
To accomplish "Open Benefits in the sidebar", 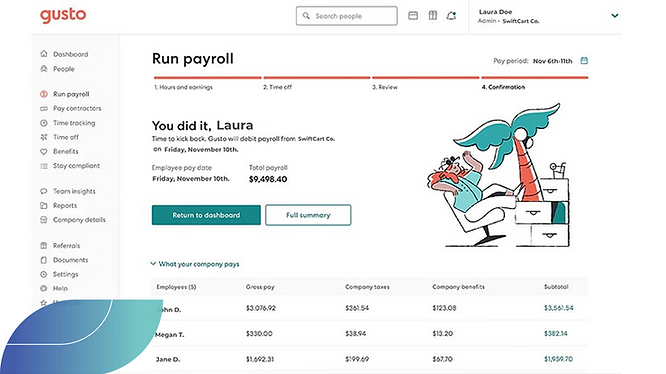I will 65,152.
